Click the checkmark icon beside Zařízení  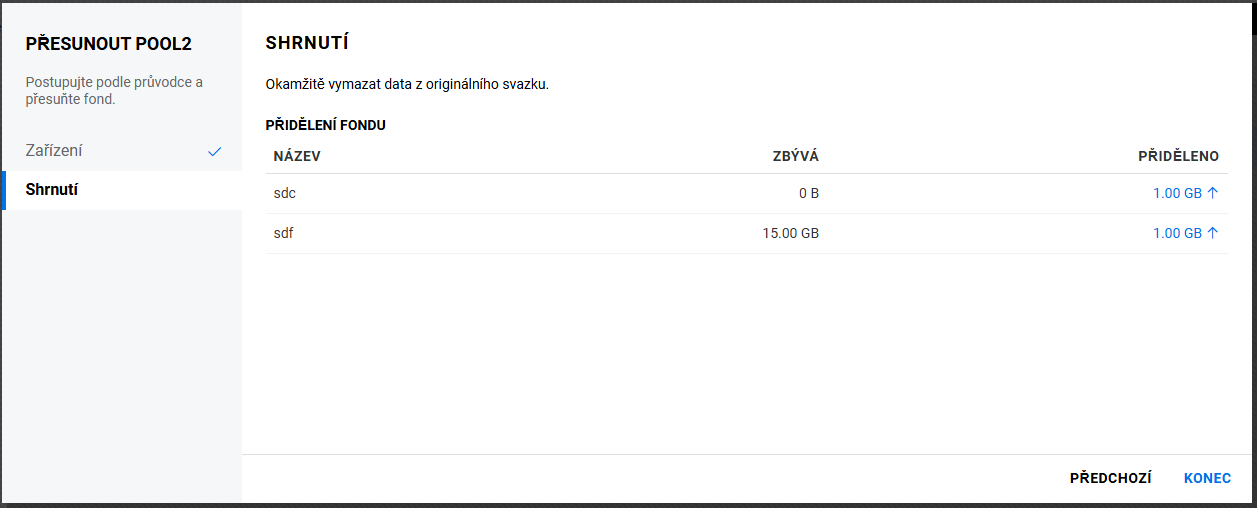pos(214,152)
